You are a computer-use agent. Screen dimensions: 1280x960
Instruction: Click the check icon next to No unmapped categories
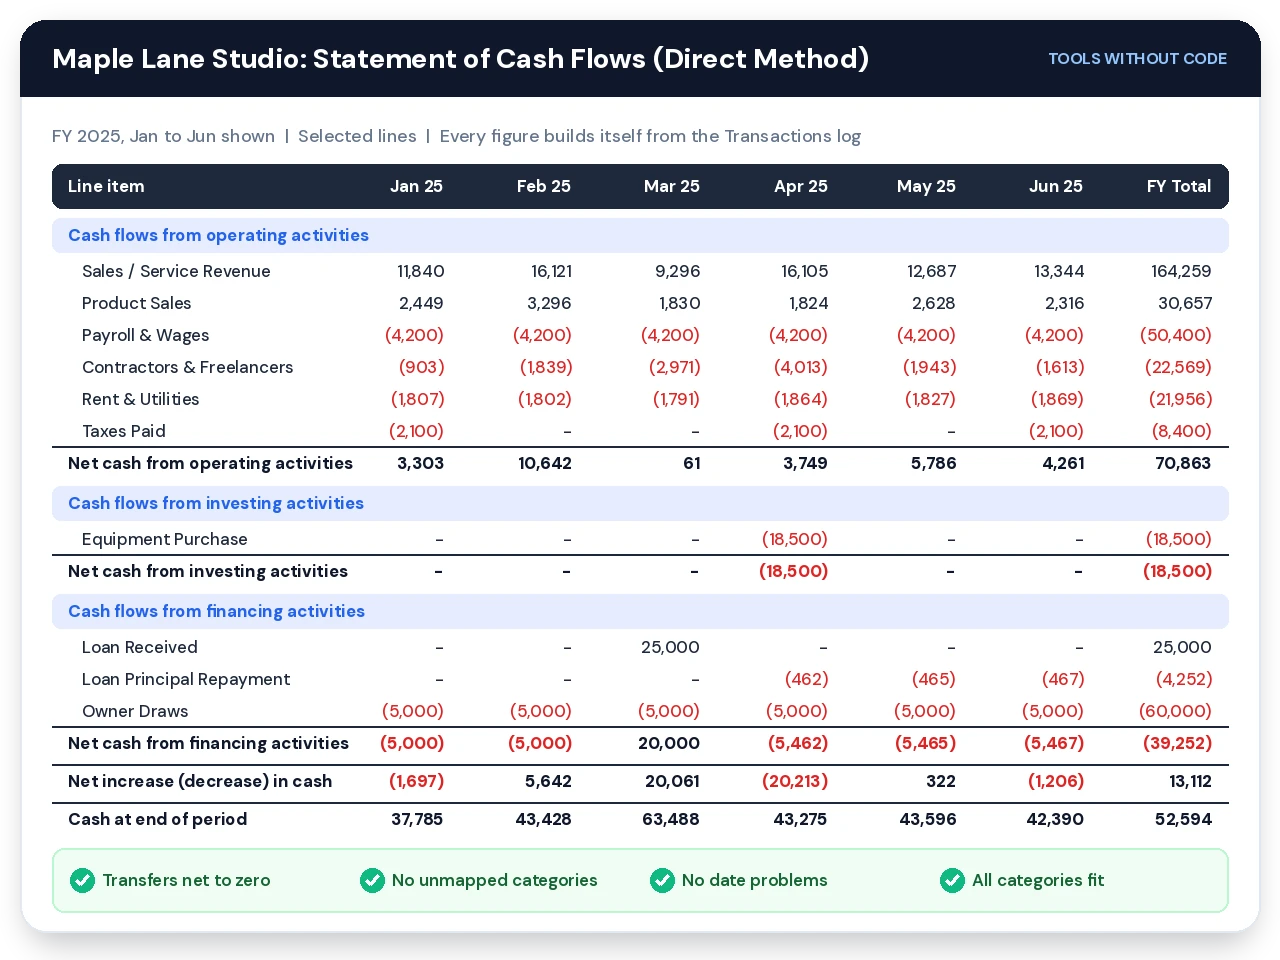[372, 880]
